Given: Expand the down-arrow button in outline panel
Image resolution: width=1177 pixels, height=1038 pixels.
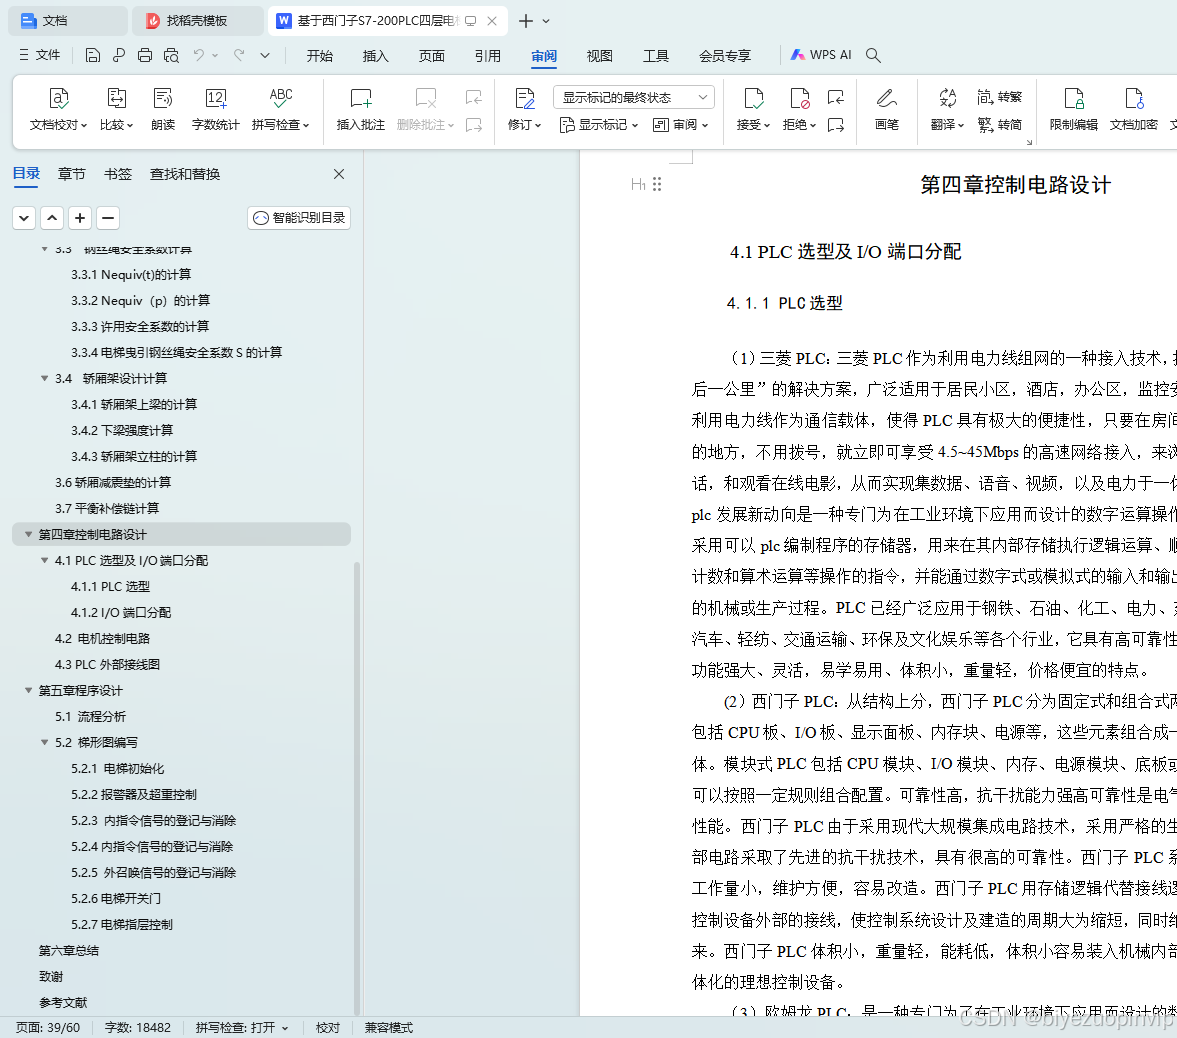Looking at the screenshot, I should 24,218.
